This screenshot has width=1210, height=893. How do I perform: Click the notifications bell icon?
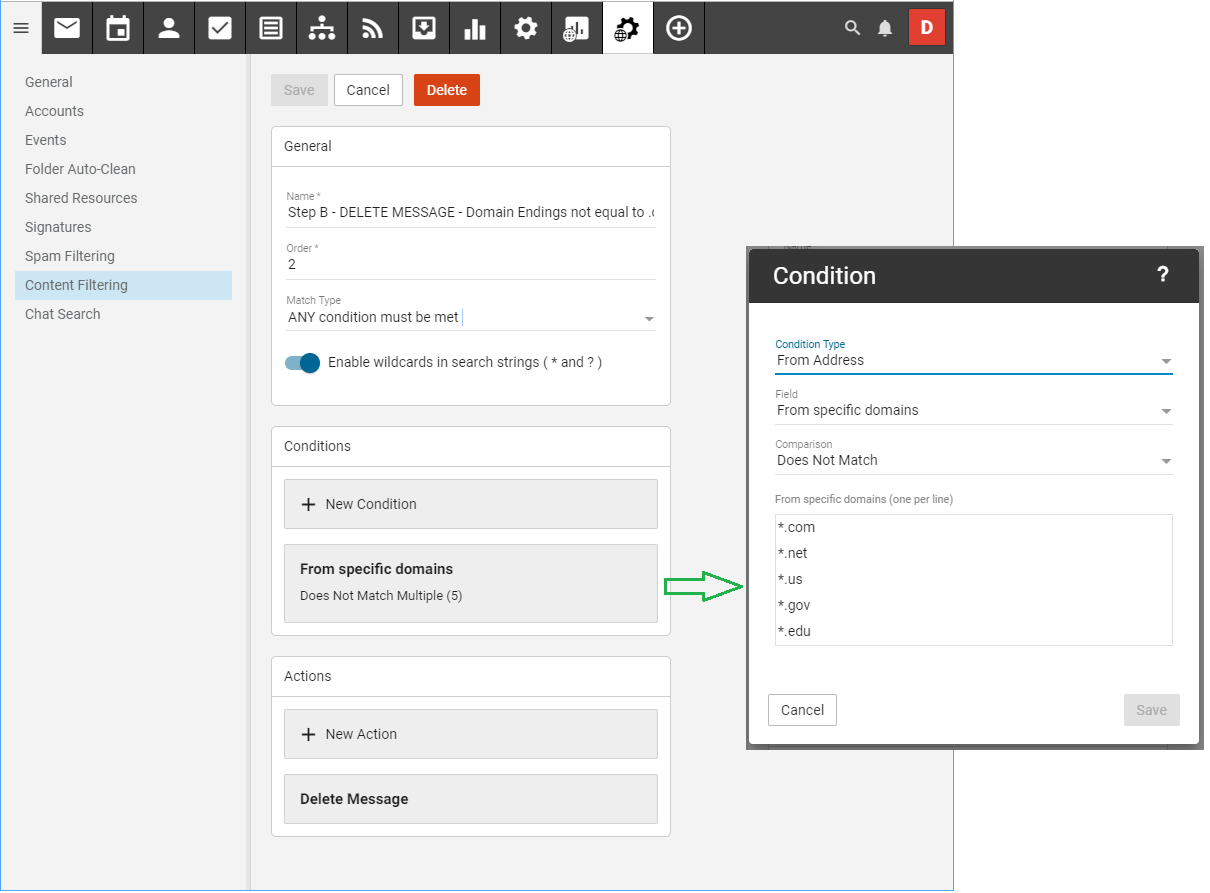pyautogui.click(x=885, y=28)
